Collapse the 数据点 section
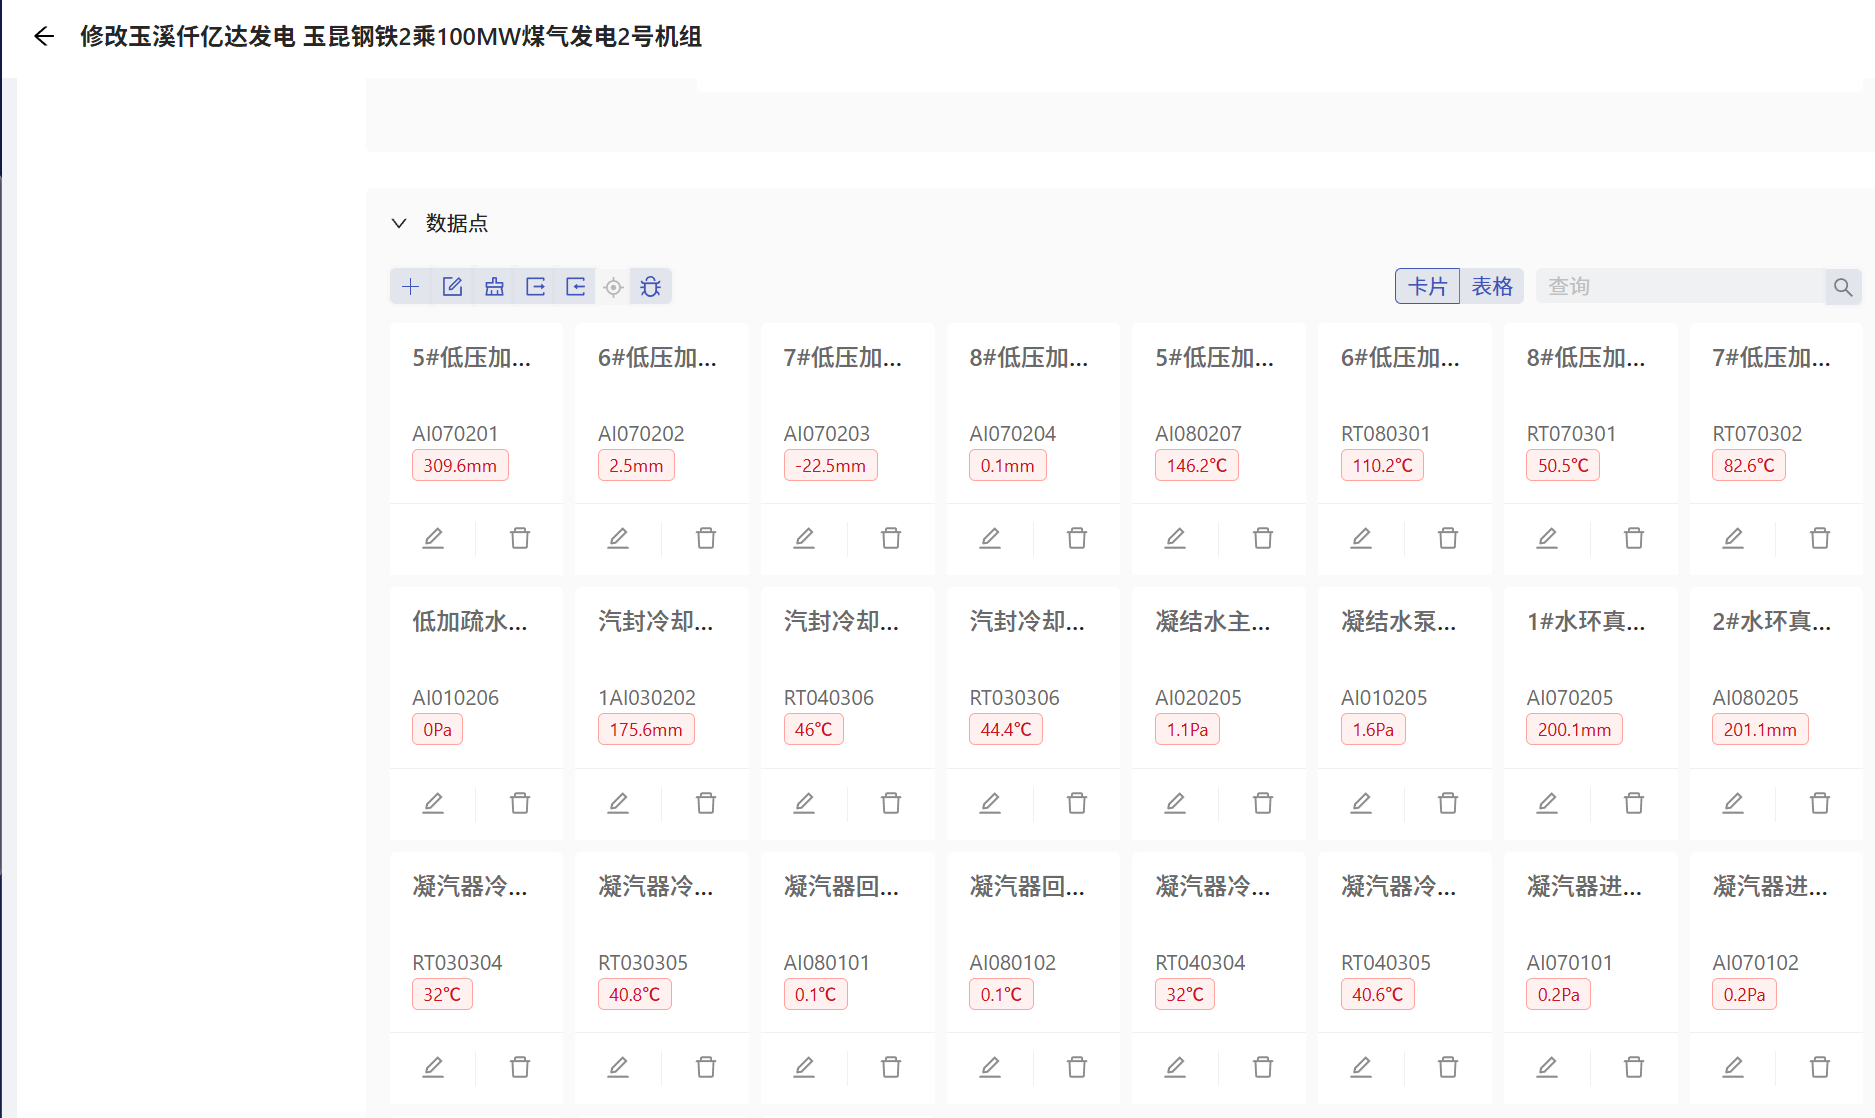The height and width of the screenshot is (1118, 1875). click(399, 223)
